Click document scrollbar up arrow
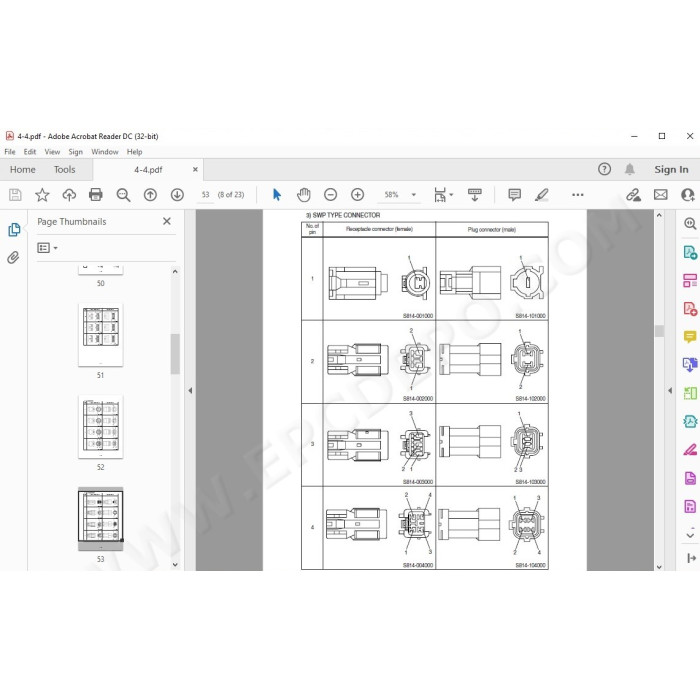Screen dimensions: 700x700 click(x=659, y=215)
